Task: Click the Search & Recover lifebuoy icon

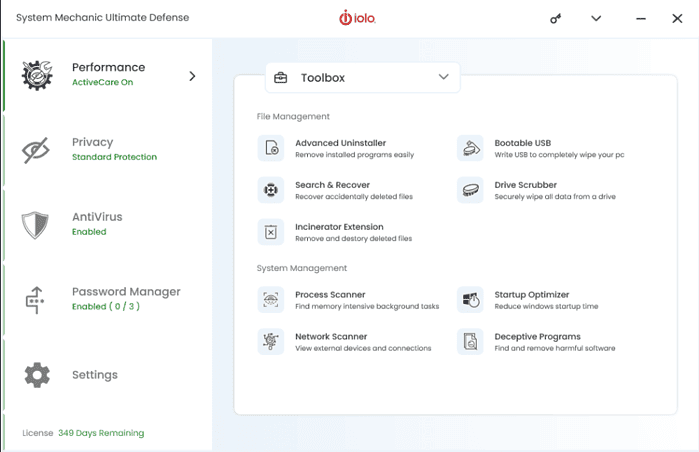Action: coord(270,190)
